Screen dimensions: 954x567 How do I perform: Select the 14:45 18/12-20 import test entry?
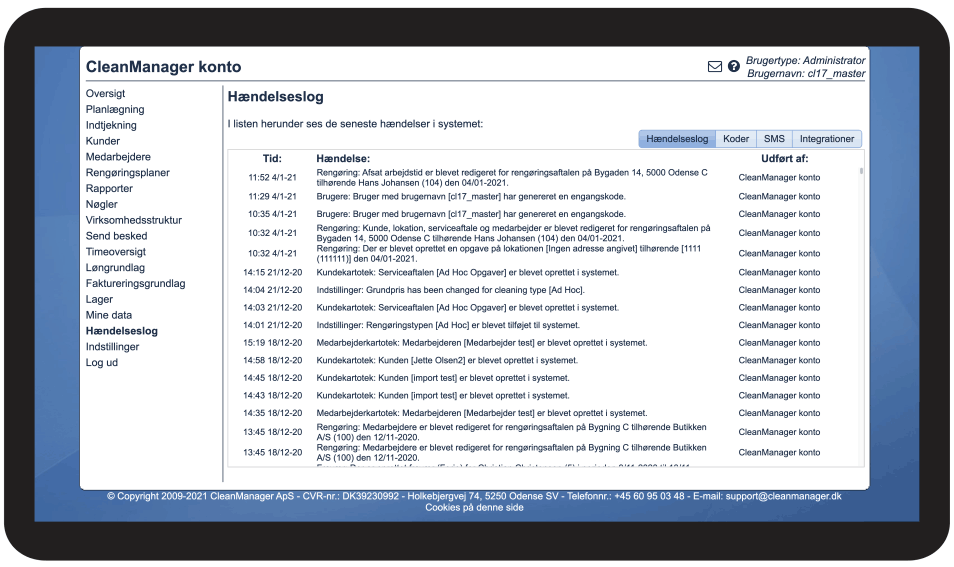tap(443, 378)
